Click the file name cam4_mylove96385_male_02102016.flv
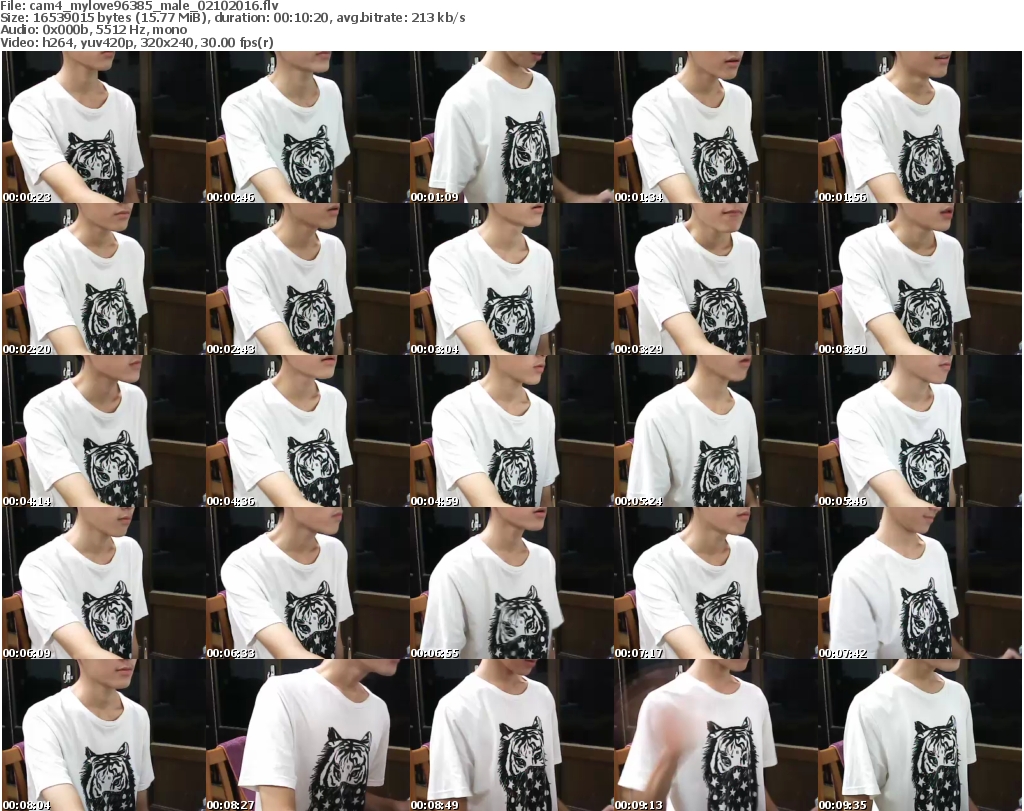Viewport: 1024px width, 811px height. [x=154, y=6]
